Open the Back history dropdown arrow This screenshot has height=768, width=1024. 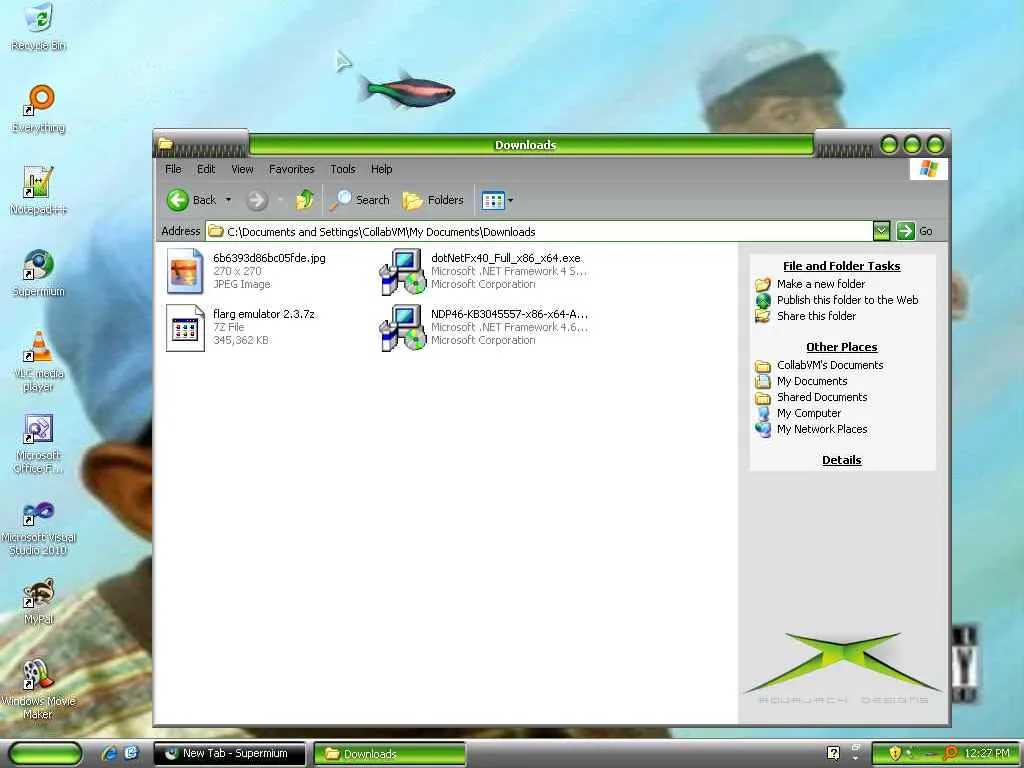click(228, 200)
